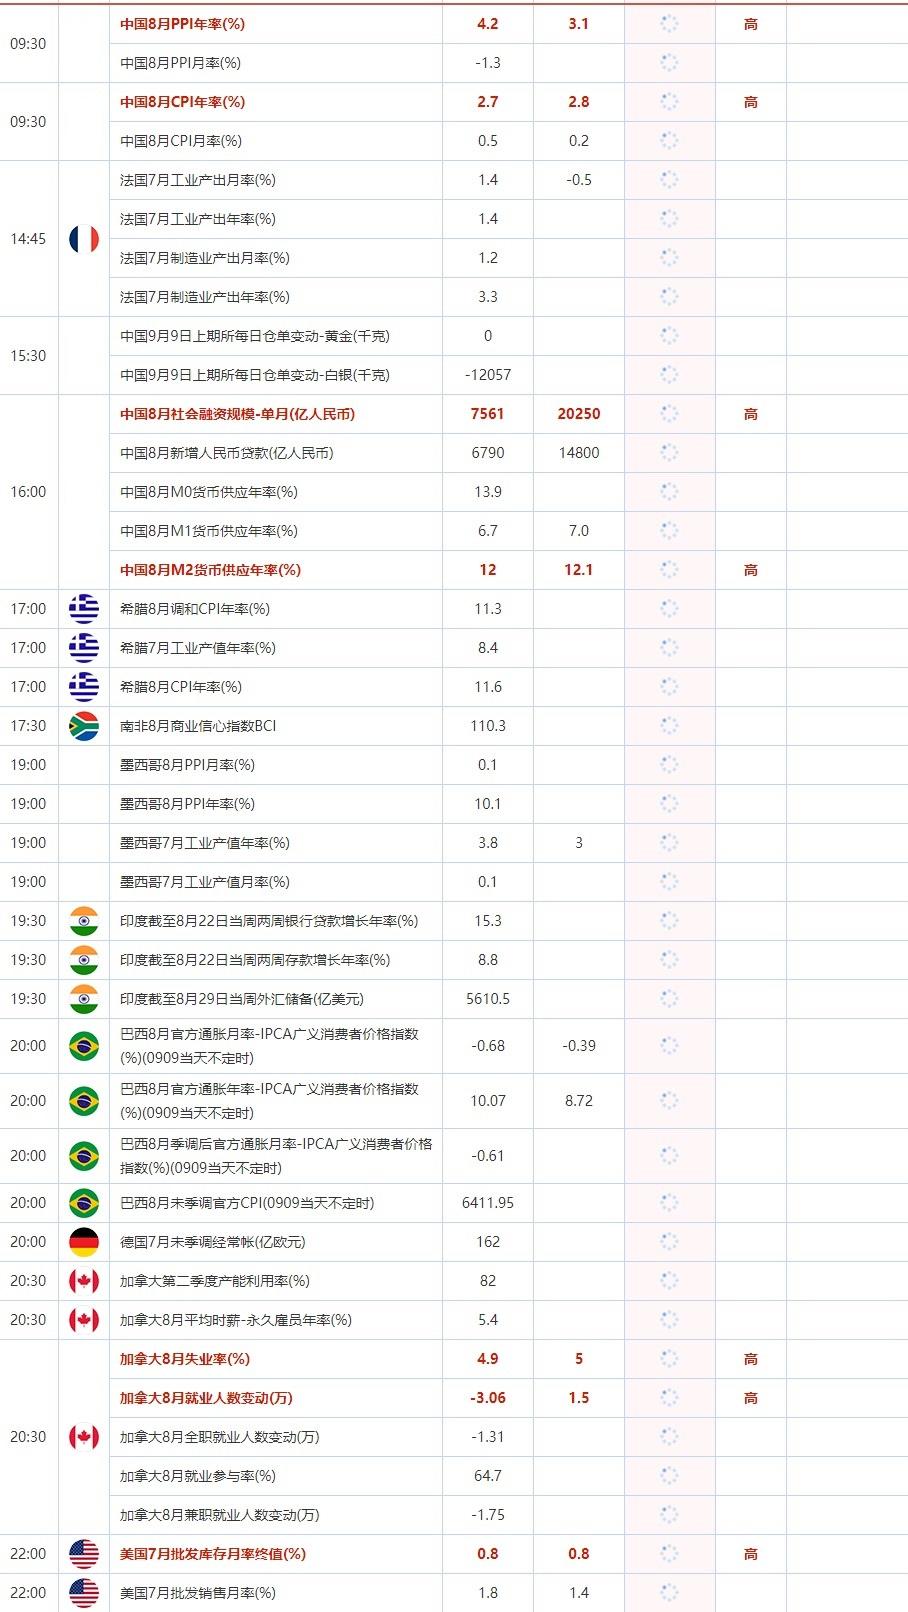Click loading spinner in 德国7月未季调经常帐 row
The height and width of the screenshot is (1612, 908).
669,1242
